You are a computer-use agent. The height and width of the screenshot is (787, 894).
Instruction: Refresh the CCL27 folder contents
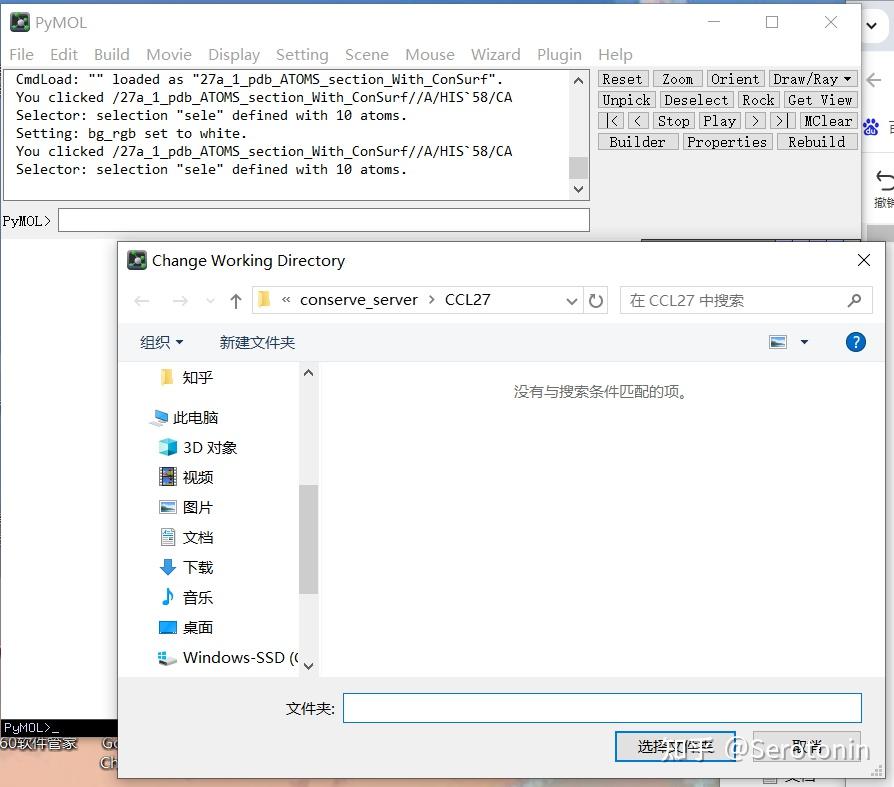(596, 300)
